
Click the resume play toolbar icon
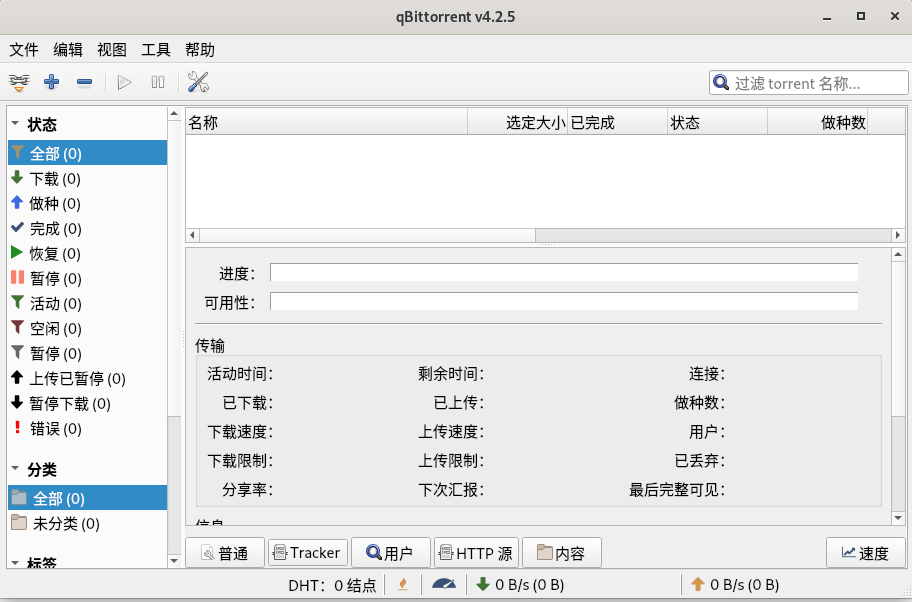(x=124, y=83)
